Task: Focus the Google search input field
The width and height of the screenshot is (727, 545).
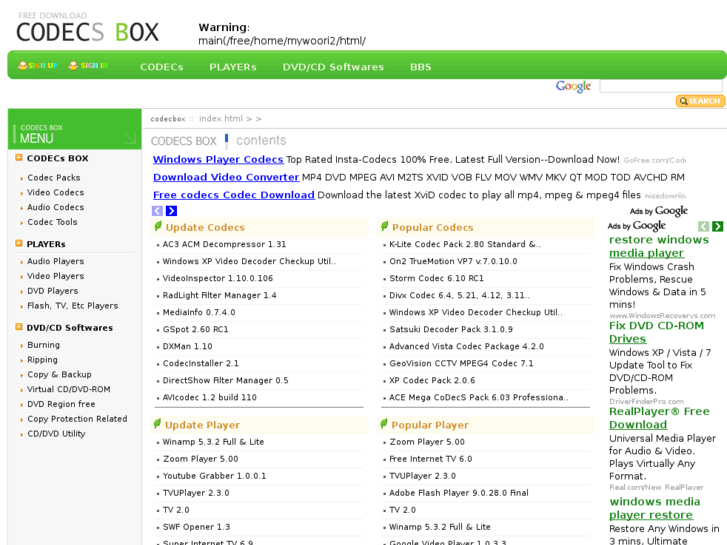Action: click(661, 86)
